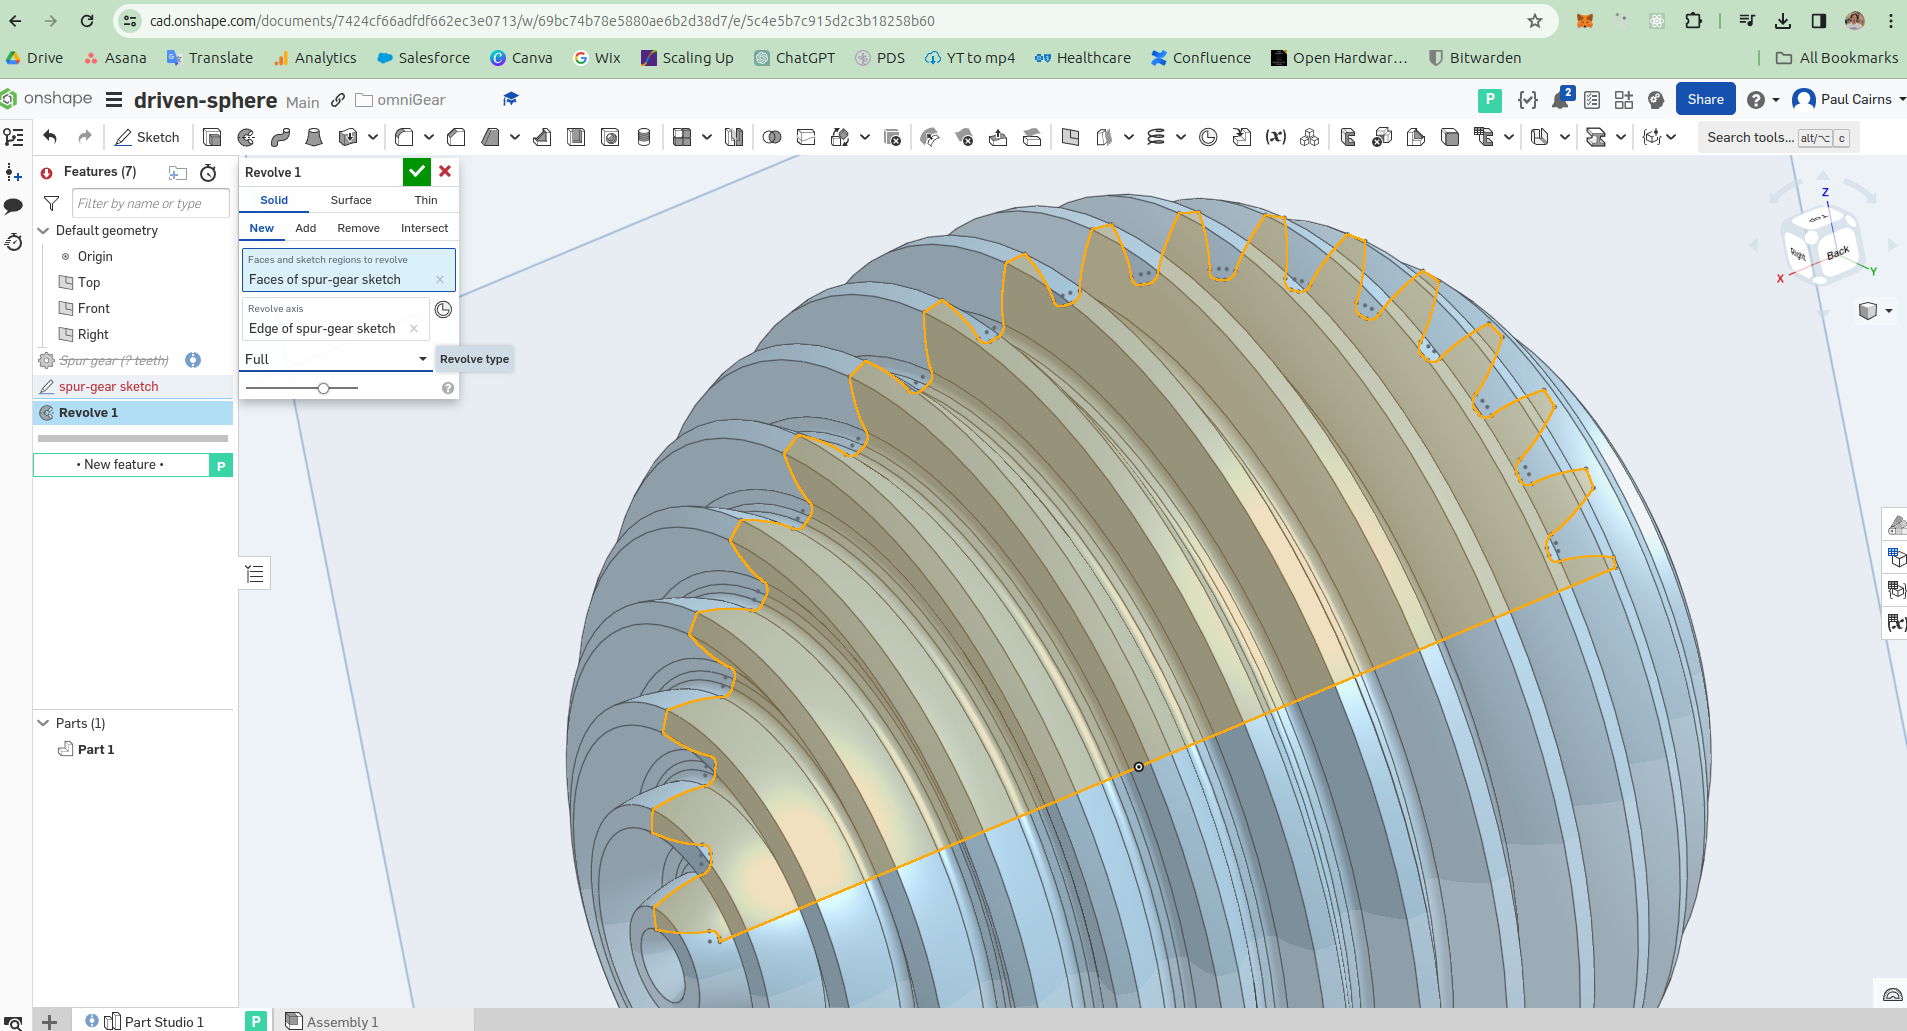Select the Loft tool
1907x1031 pixels.
coord(314,137)
